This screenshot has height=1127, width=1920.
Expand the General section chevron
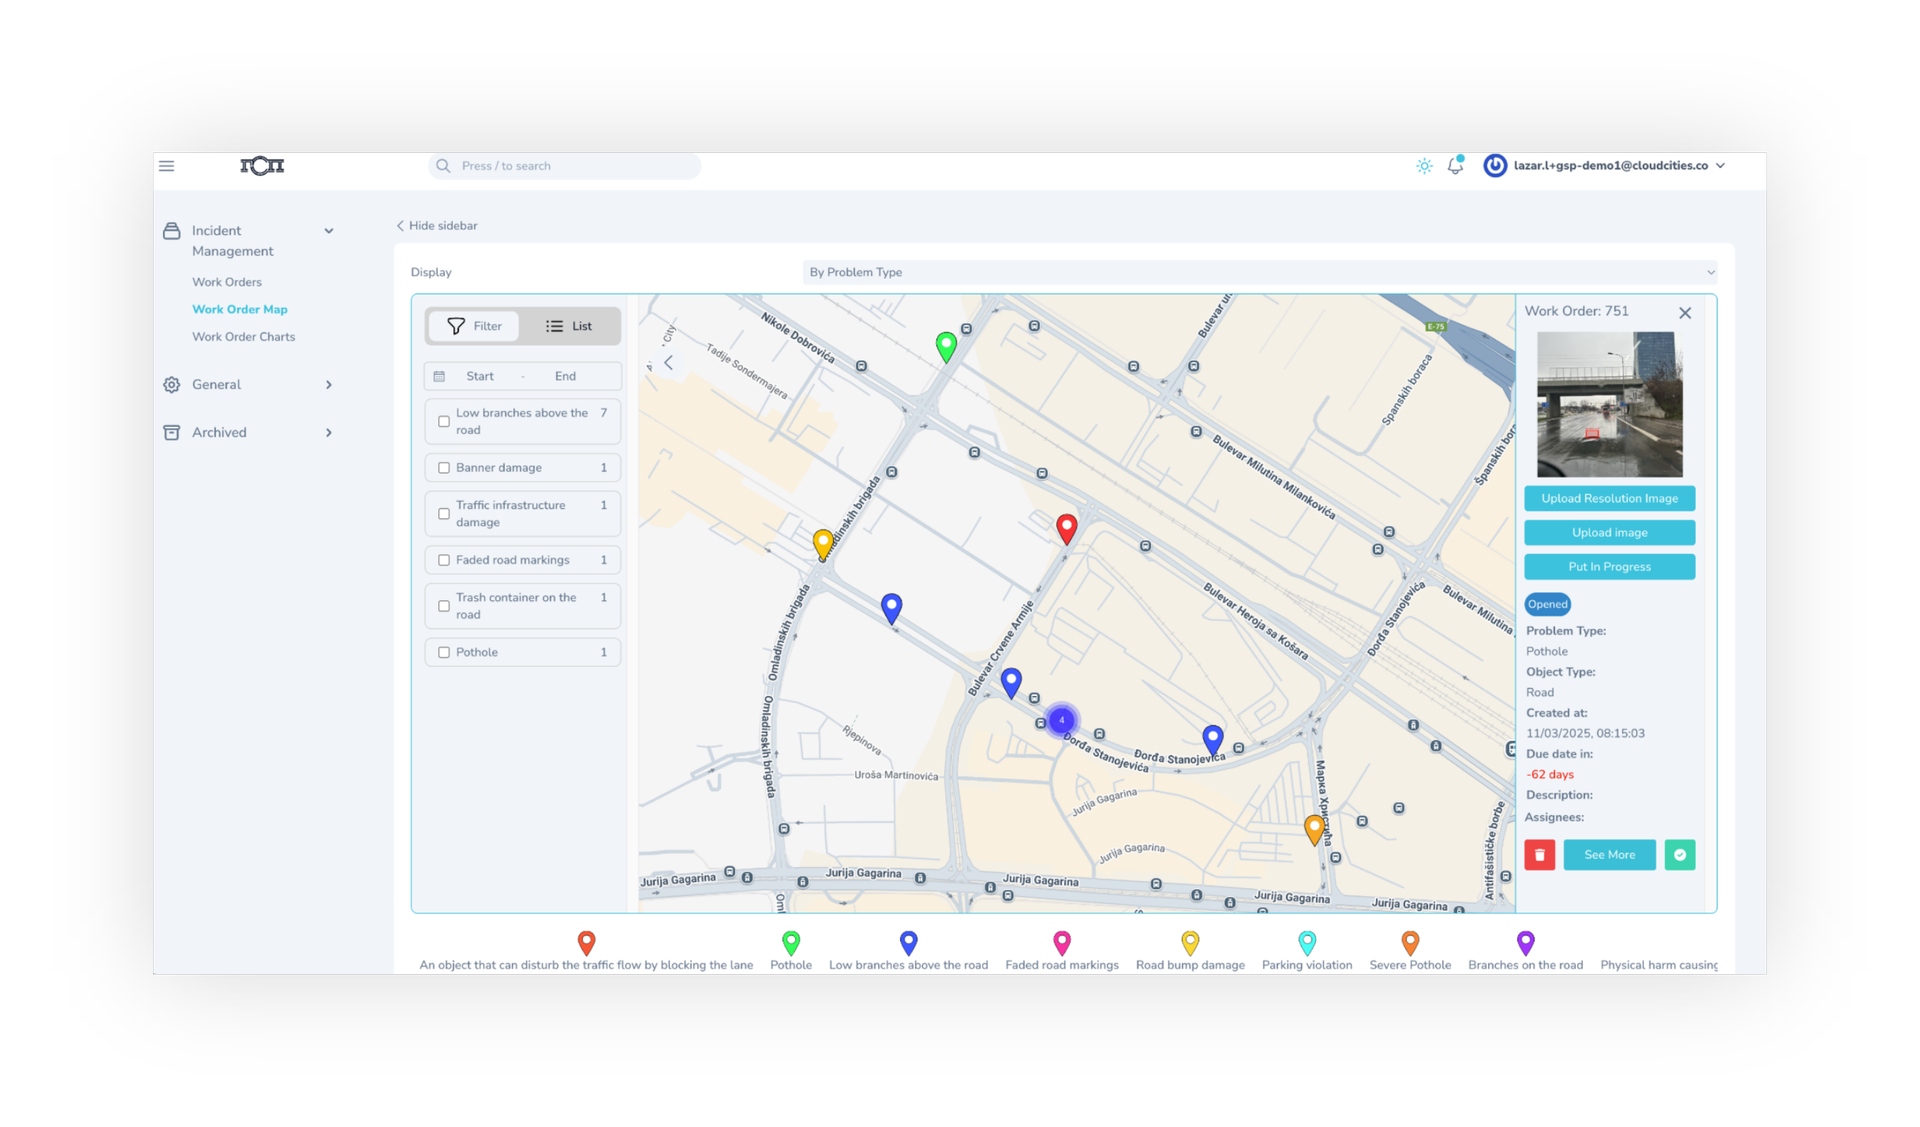click(x=328, y=384)
